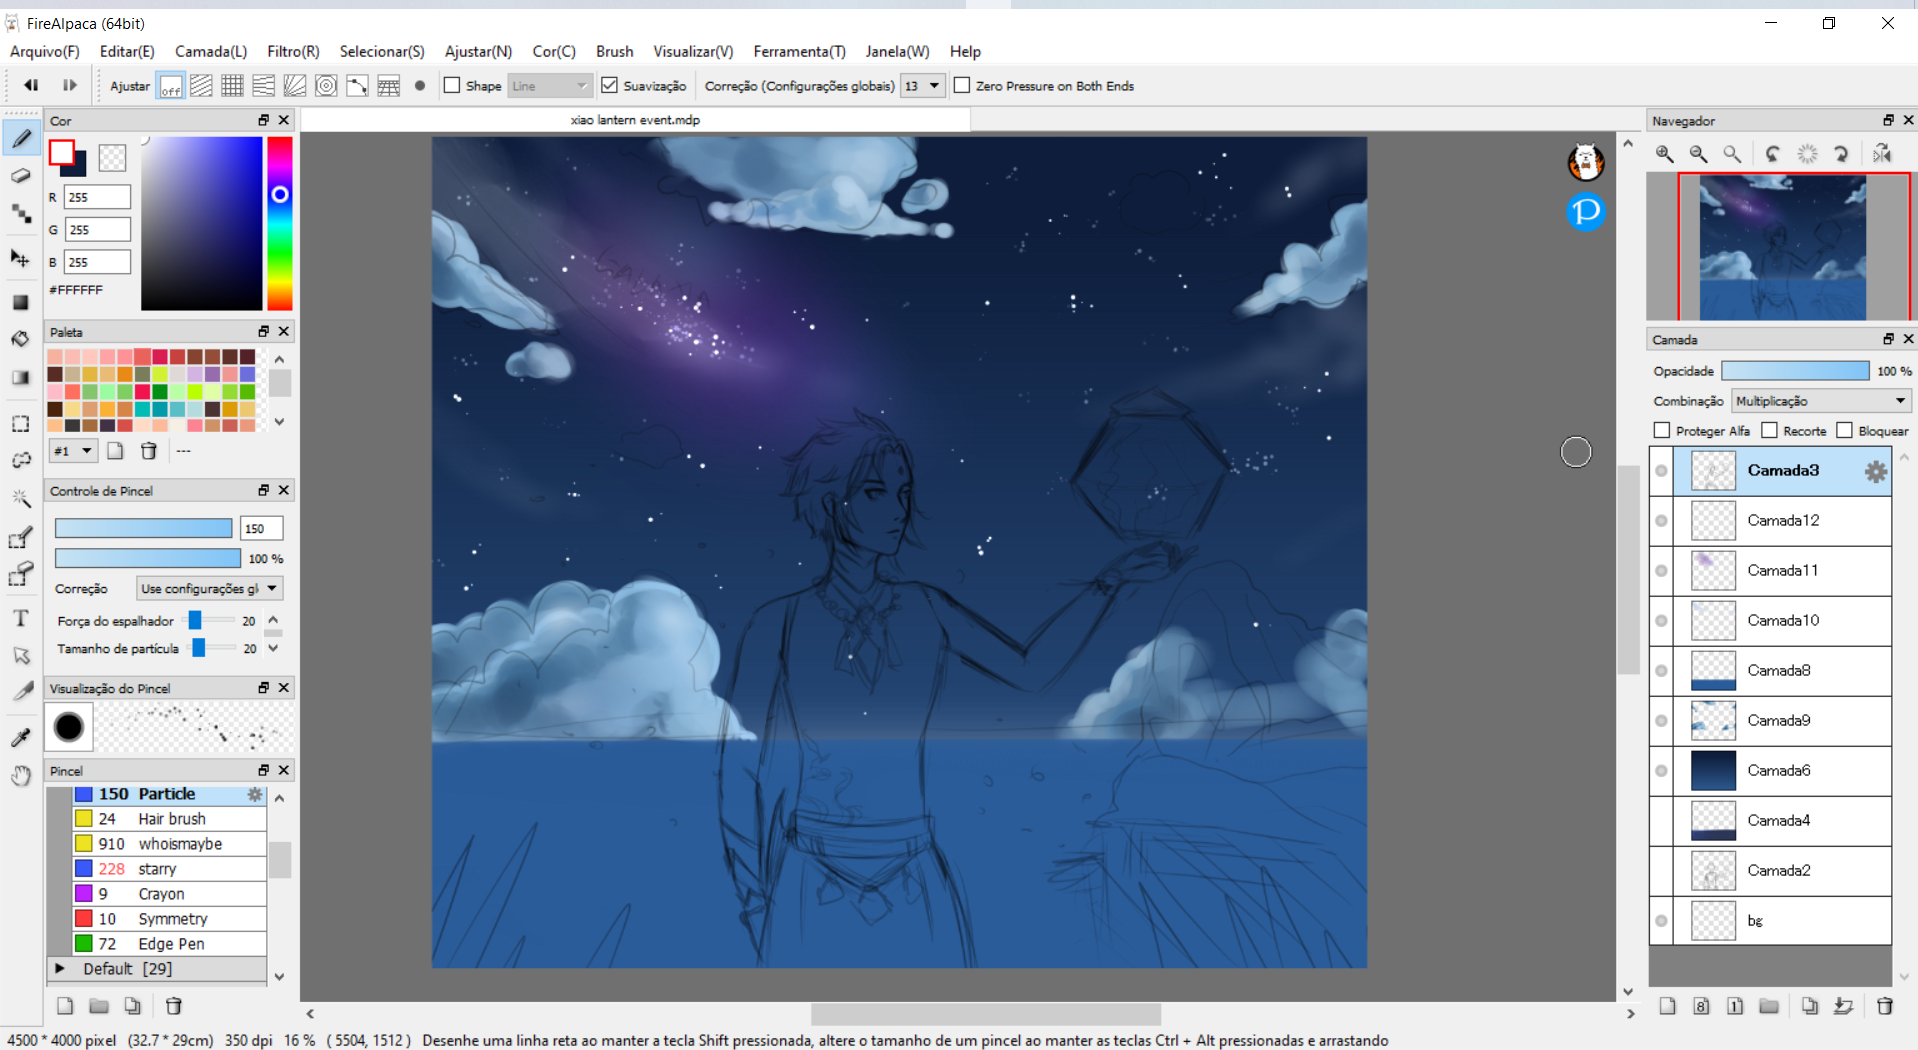Viewport: 1918px width, 1050px height.
Task: Toggle visibility of layer Camada12
Action: point(1662,520)
